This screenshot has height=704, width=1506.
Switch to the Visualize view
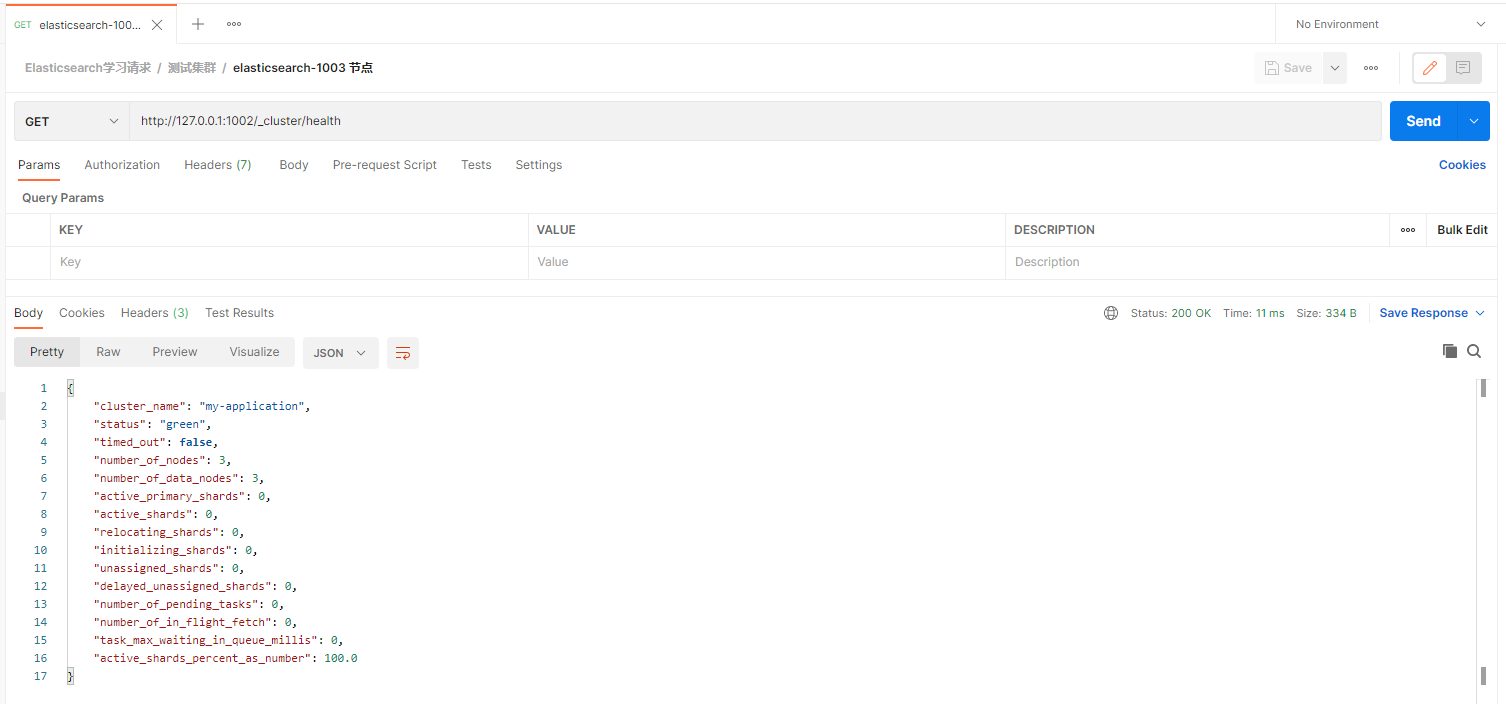click(x=254, y=352)
